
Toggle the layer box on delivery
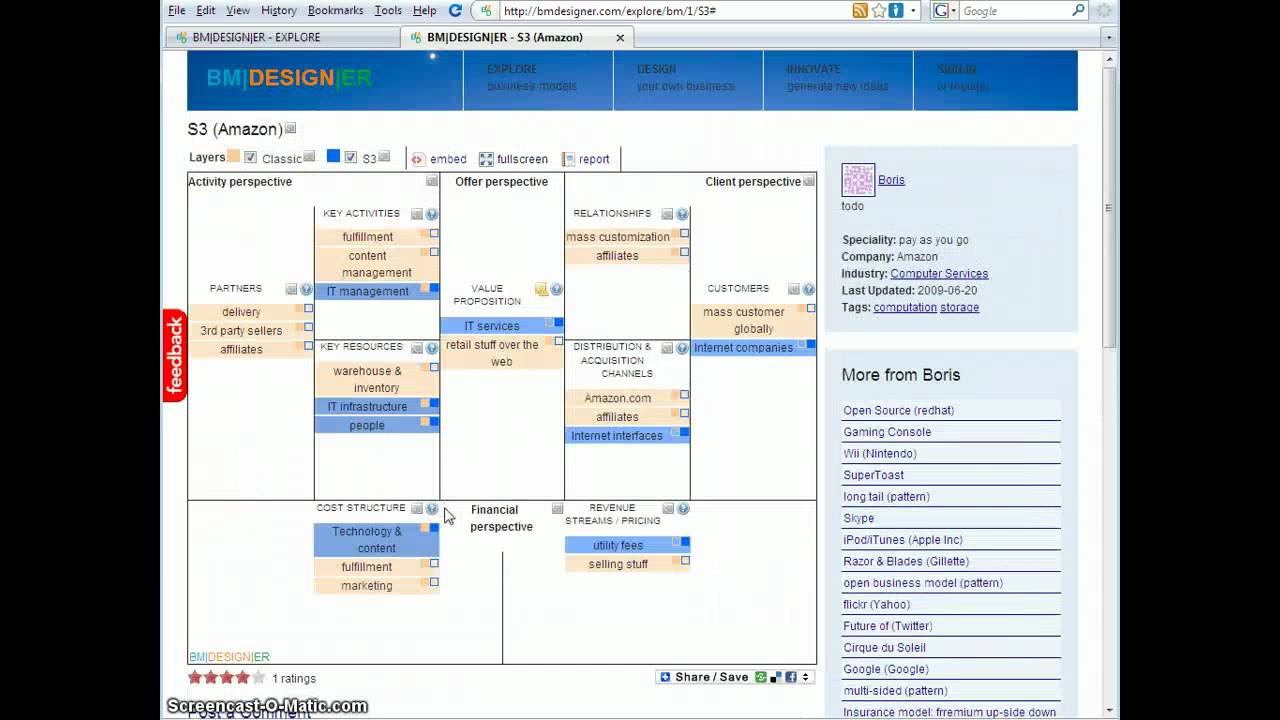[309, 308]
